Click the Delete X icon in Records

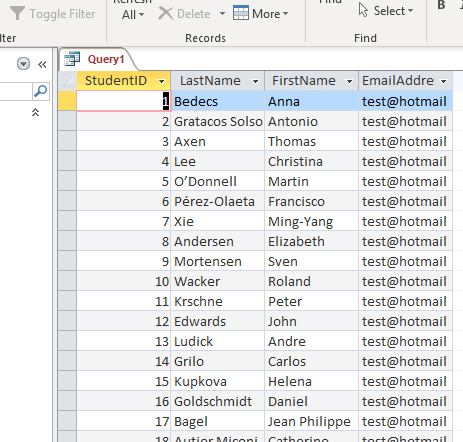pos(165,14)
